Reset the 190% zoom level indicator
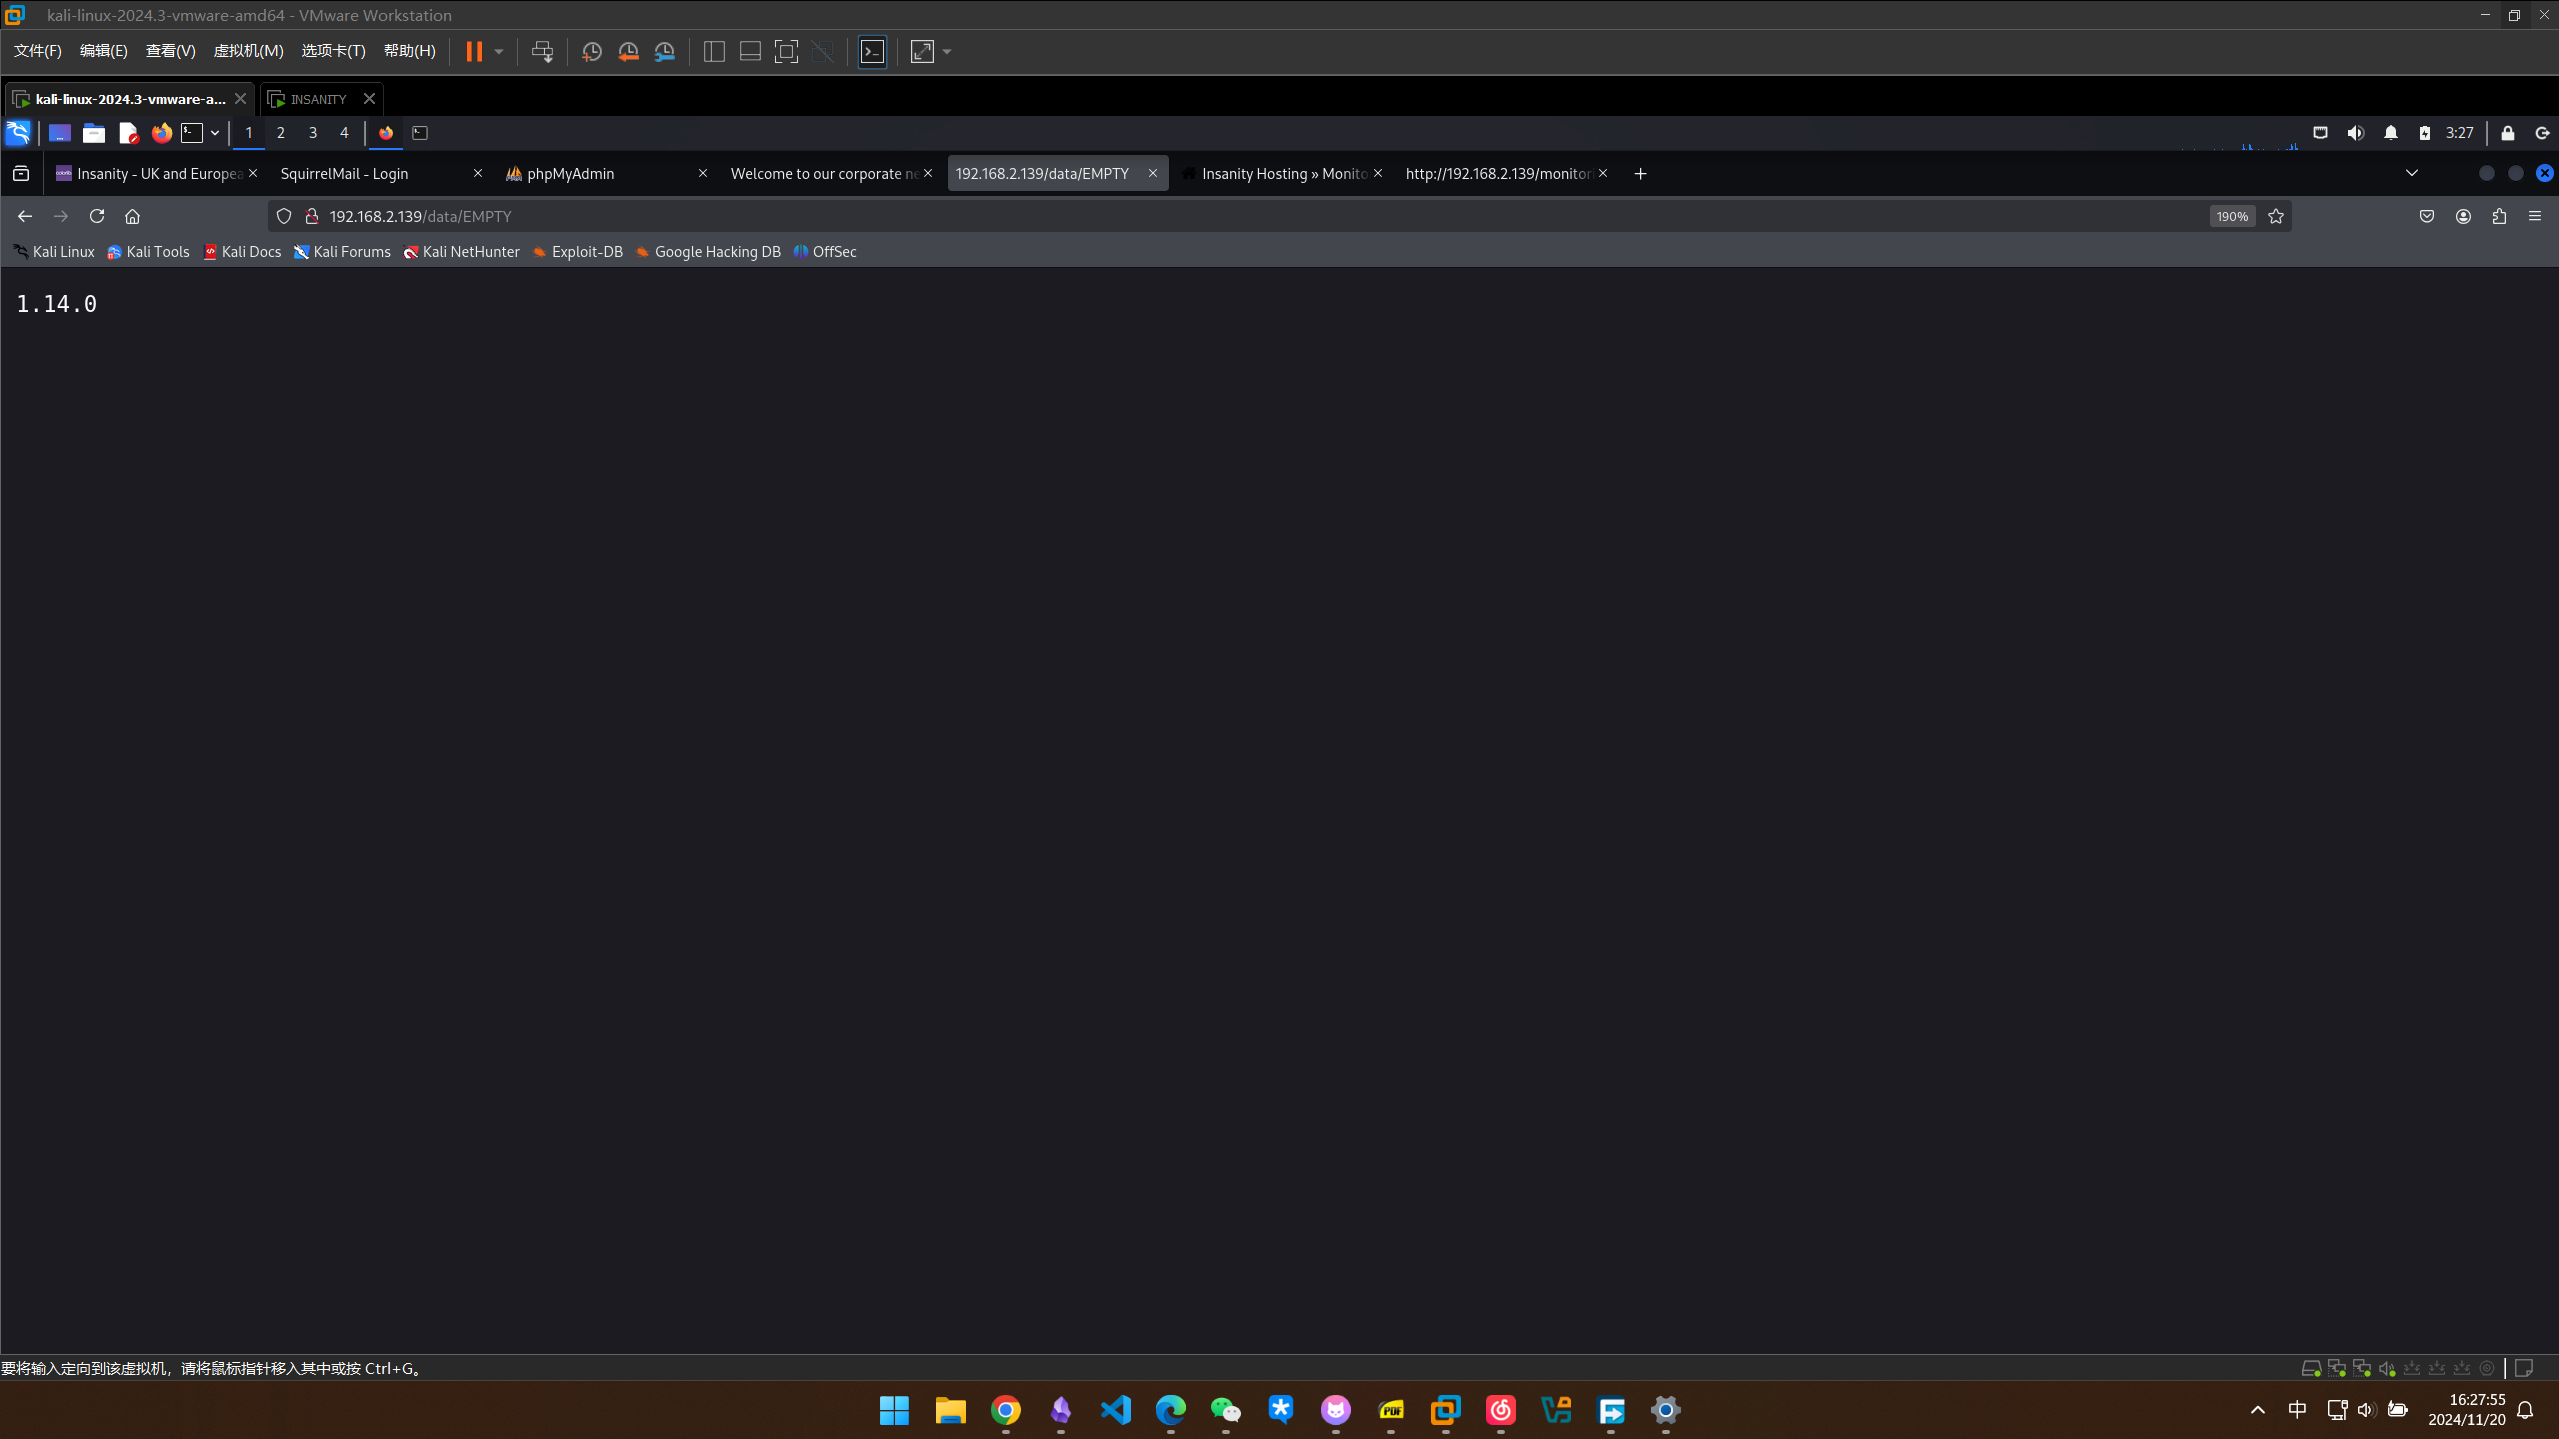Image resolution: width=2559 pixels, height=1439 pixels. pos(2231,216)
